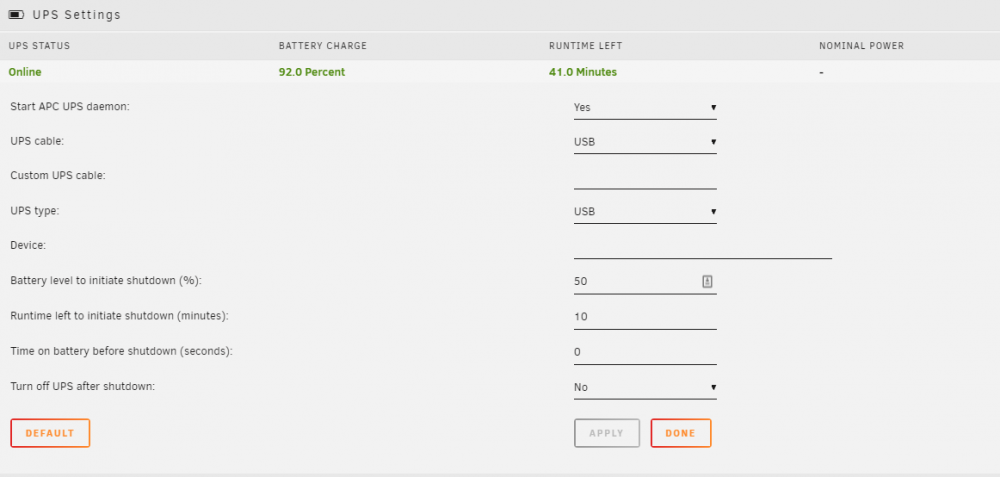Open the UPS cable dropdown
This screenshot has height=477, width=1000.
pos(645,142)
